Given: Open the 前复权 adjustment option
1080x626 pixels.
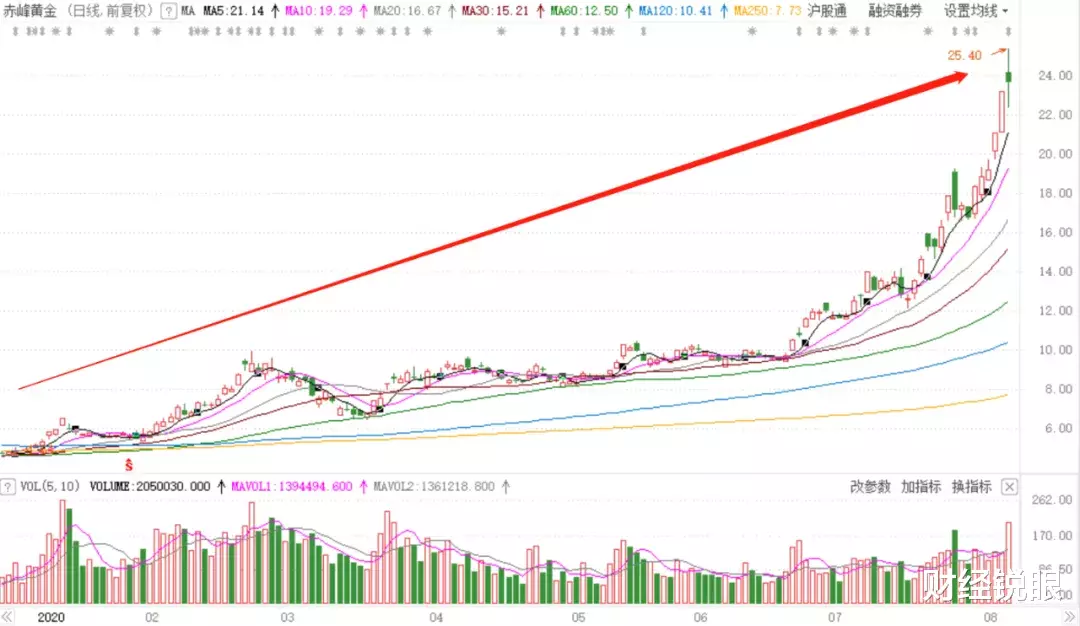Looking at the screenshot, I should tap(125, 11).
